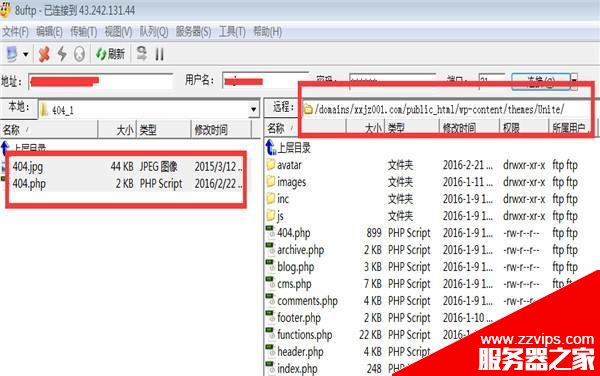Select the header.php file name
The width and height of the screenshot is (600, 376).
[x=300, y=352]
